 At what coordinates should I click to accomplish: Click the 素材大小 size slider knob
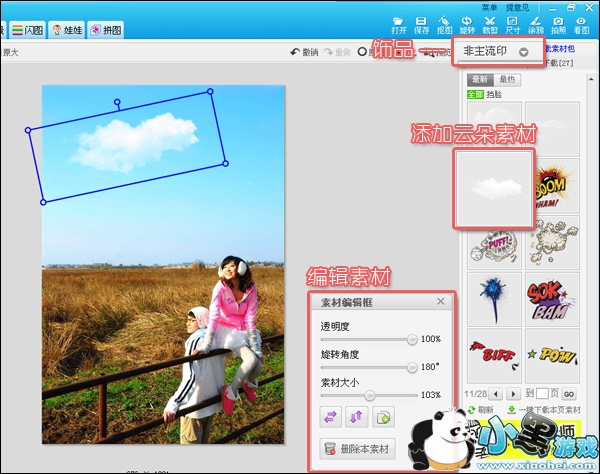click(369, 395)
